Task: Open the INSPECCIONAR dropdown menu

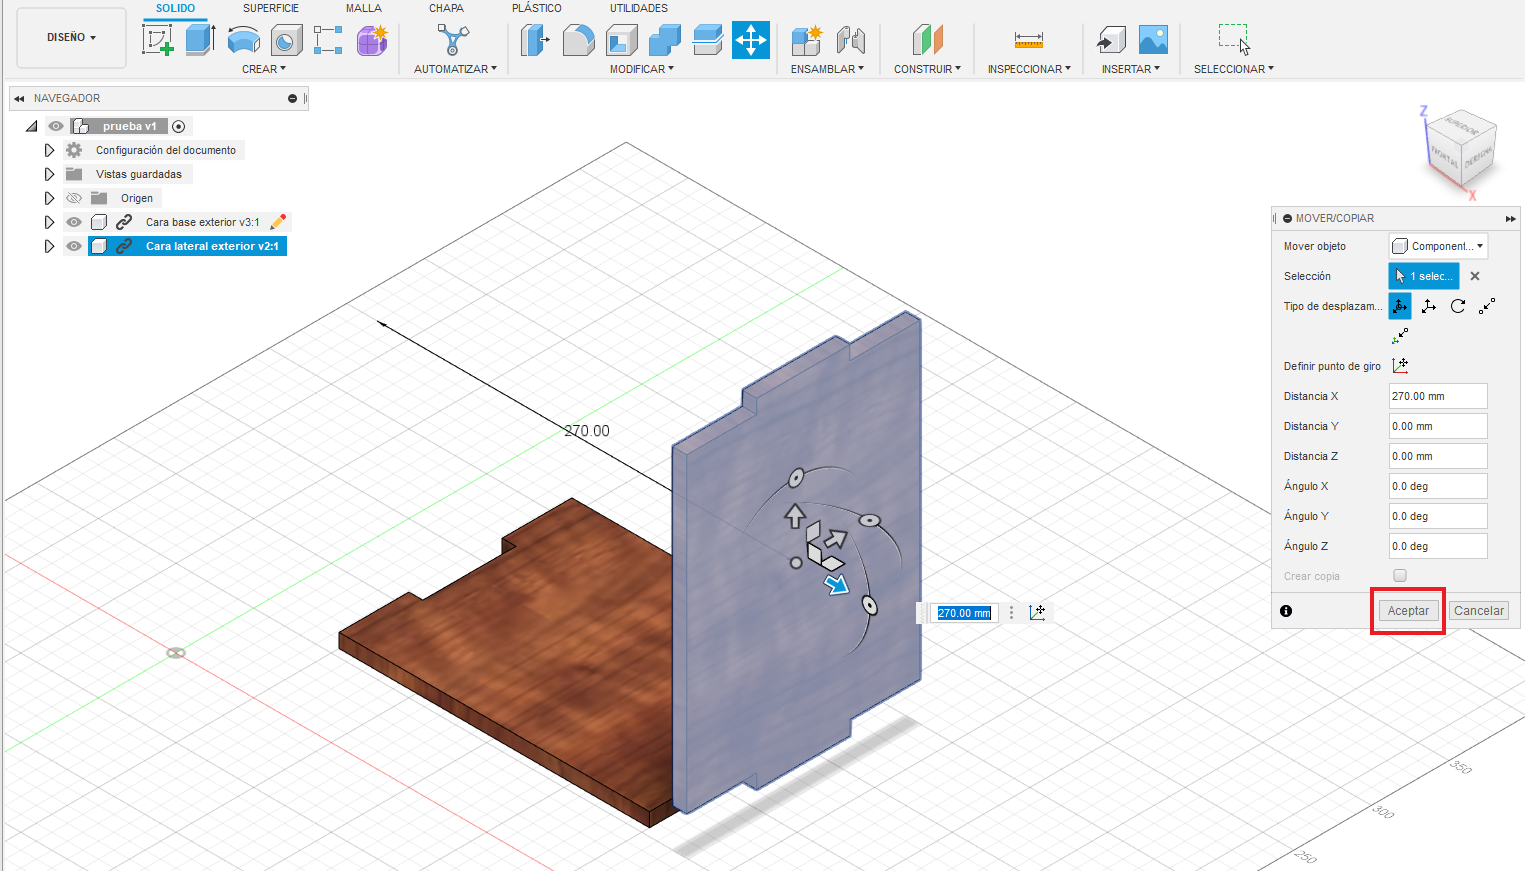Action: pos(1029,69)
